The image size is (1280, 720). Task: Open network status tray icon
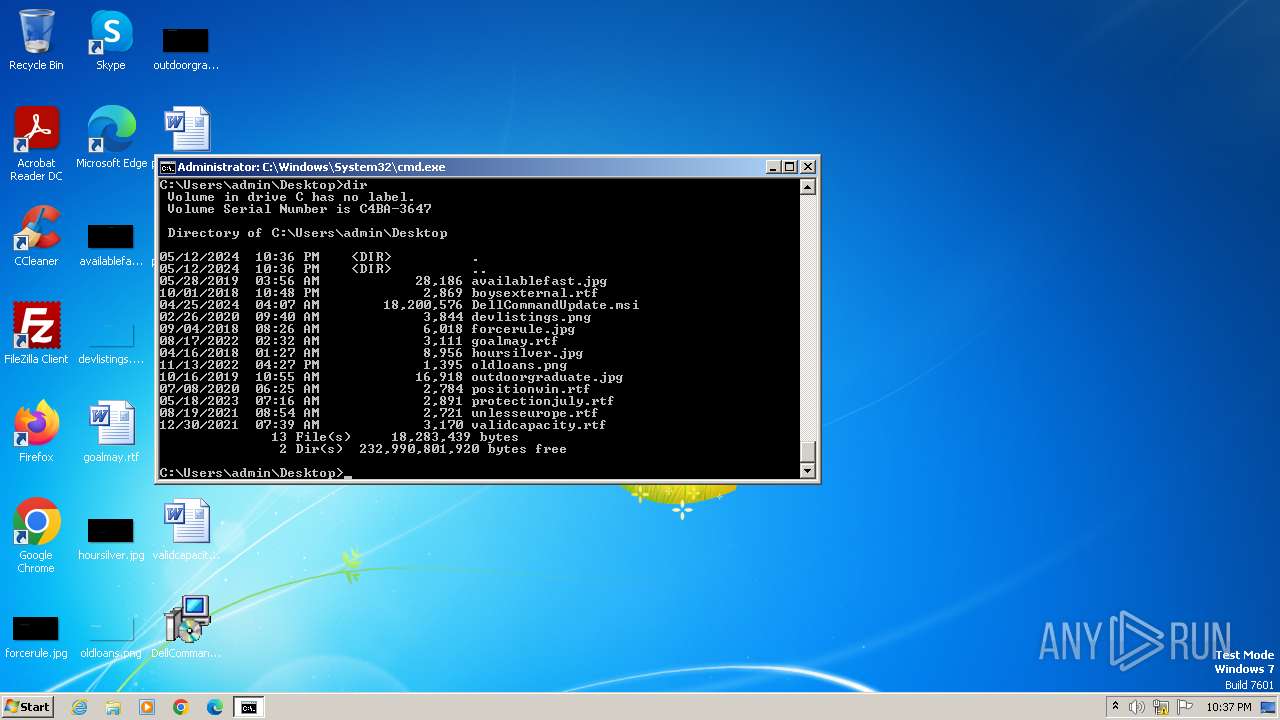1161,707
